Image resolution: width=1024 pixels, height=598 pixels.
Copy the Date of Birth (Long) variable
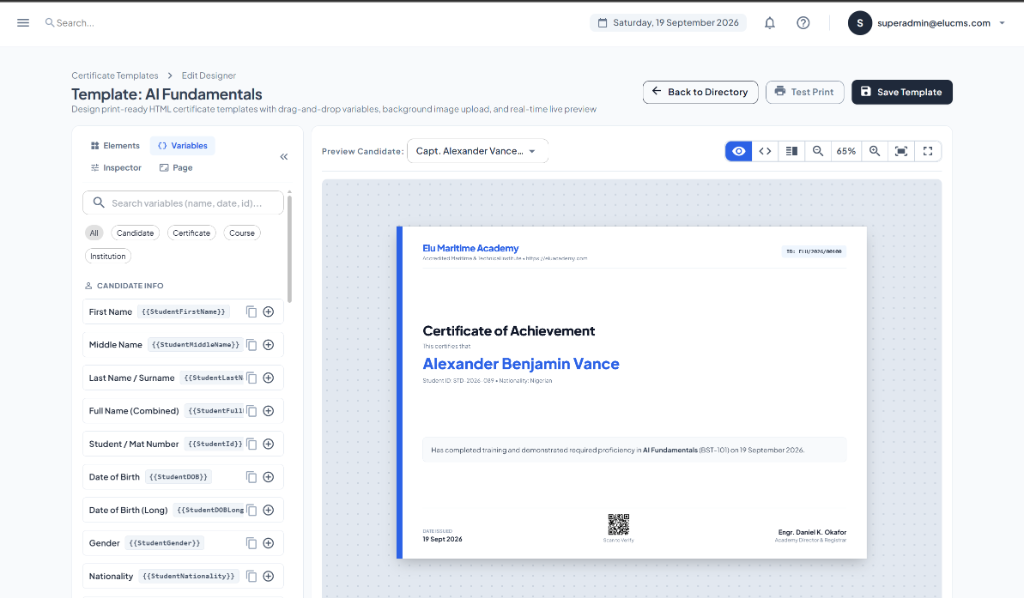tap(251, 511)
